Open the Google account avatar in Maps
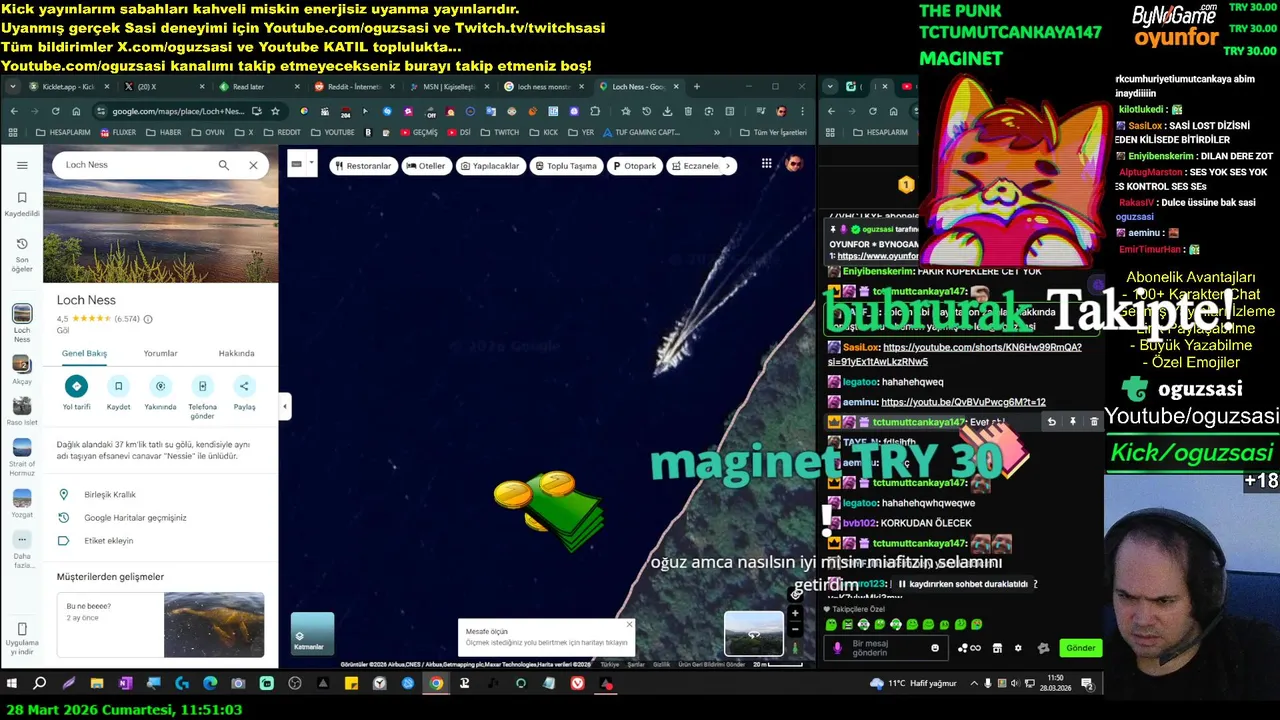 coord(794,164)
